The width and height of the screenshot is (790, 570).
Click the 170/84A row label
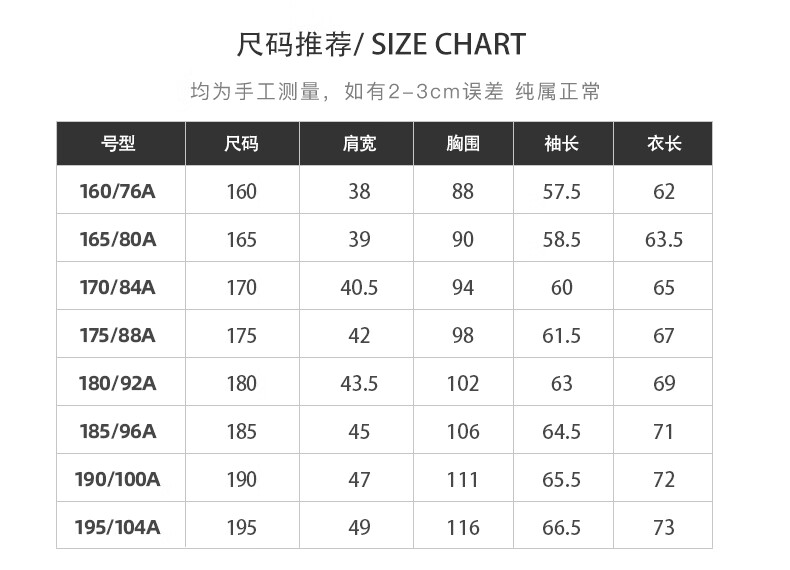pyautogui.click(x=117, y=287)
